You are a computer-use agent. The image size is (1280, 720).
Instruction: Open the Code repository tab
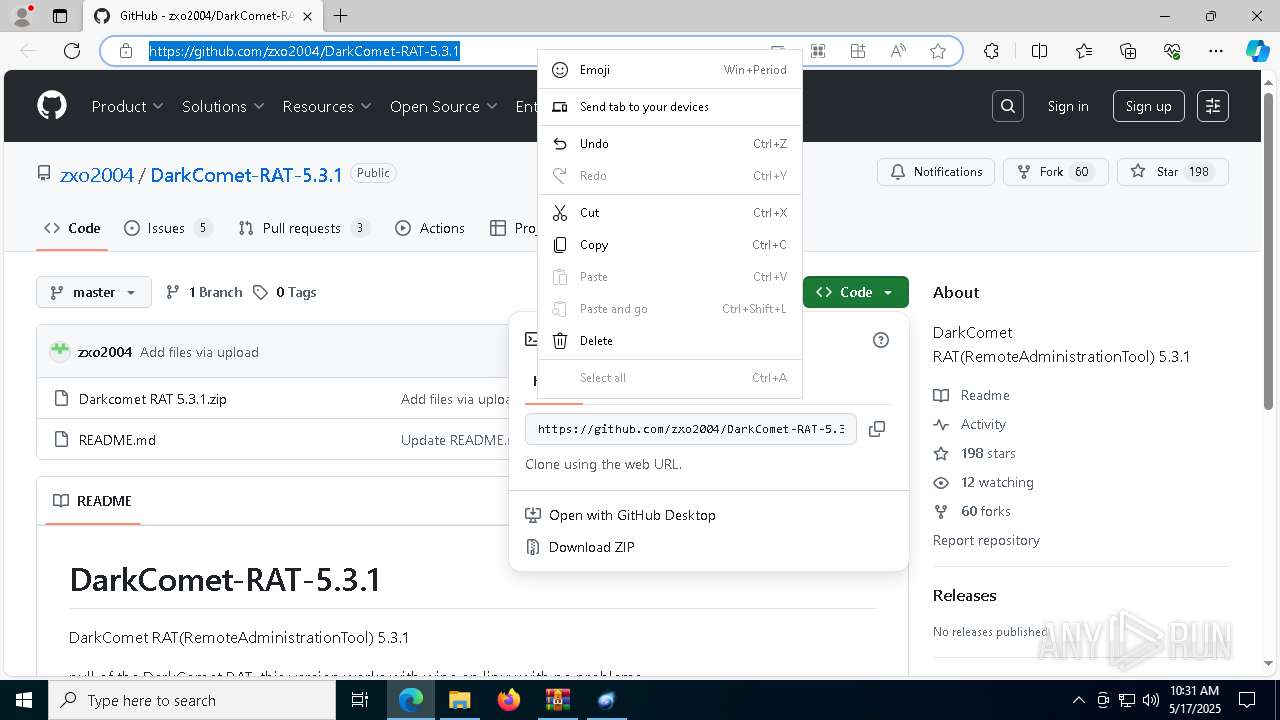[x=72, y=228]
